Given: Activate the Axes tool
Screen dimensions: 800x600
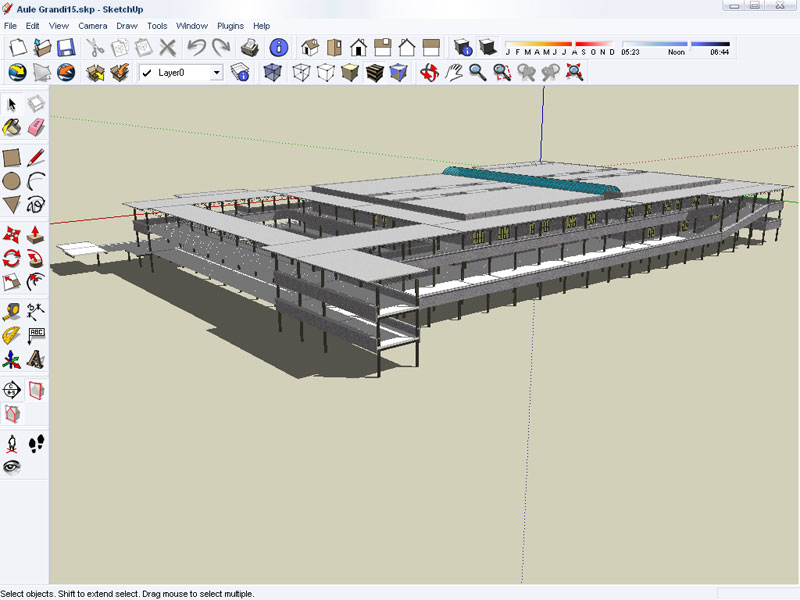Looking at the screenshot, I should [x=12, y=359].
